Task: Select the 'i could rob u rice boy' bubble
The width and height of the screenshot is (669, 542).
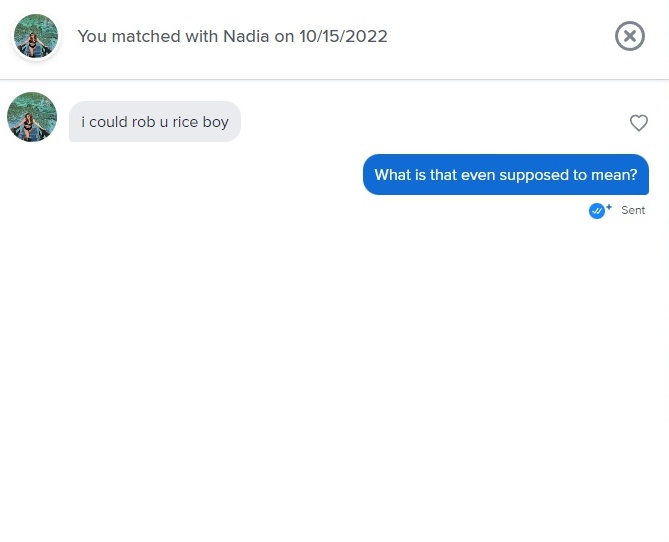Action: tap(155, 122)
